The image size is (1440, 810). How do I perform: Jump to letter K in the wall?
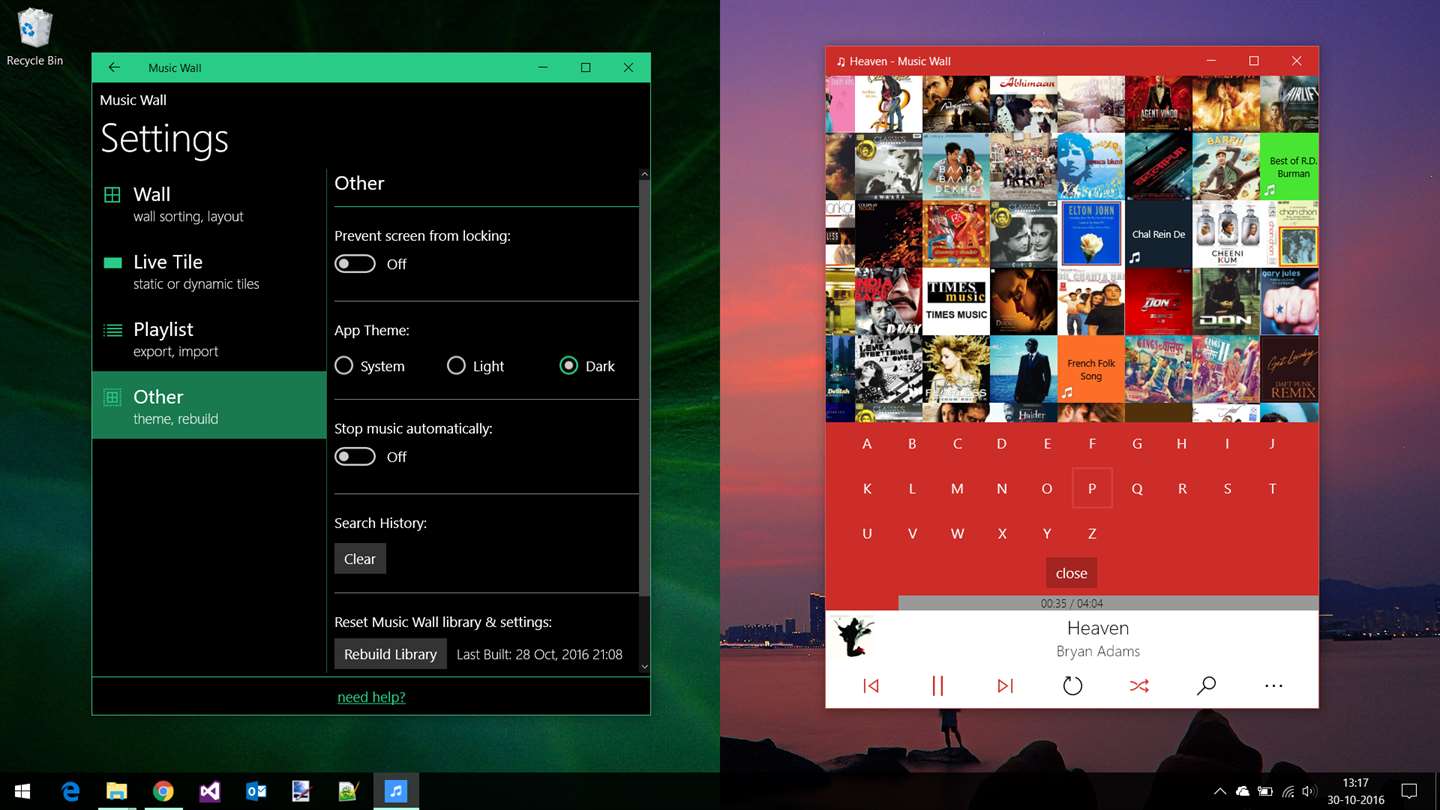pyautogui.click(x=867, y=489)
